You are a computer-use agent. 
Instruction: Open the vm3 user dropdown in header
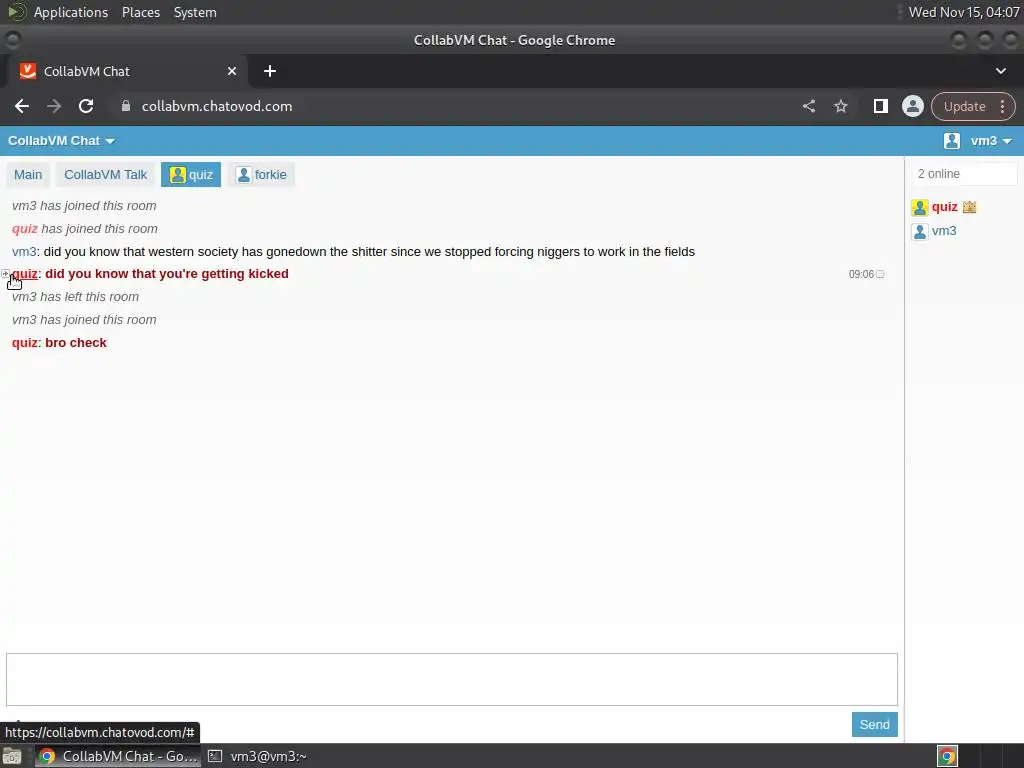tap(991, 141)
